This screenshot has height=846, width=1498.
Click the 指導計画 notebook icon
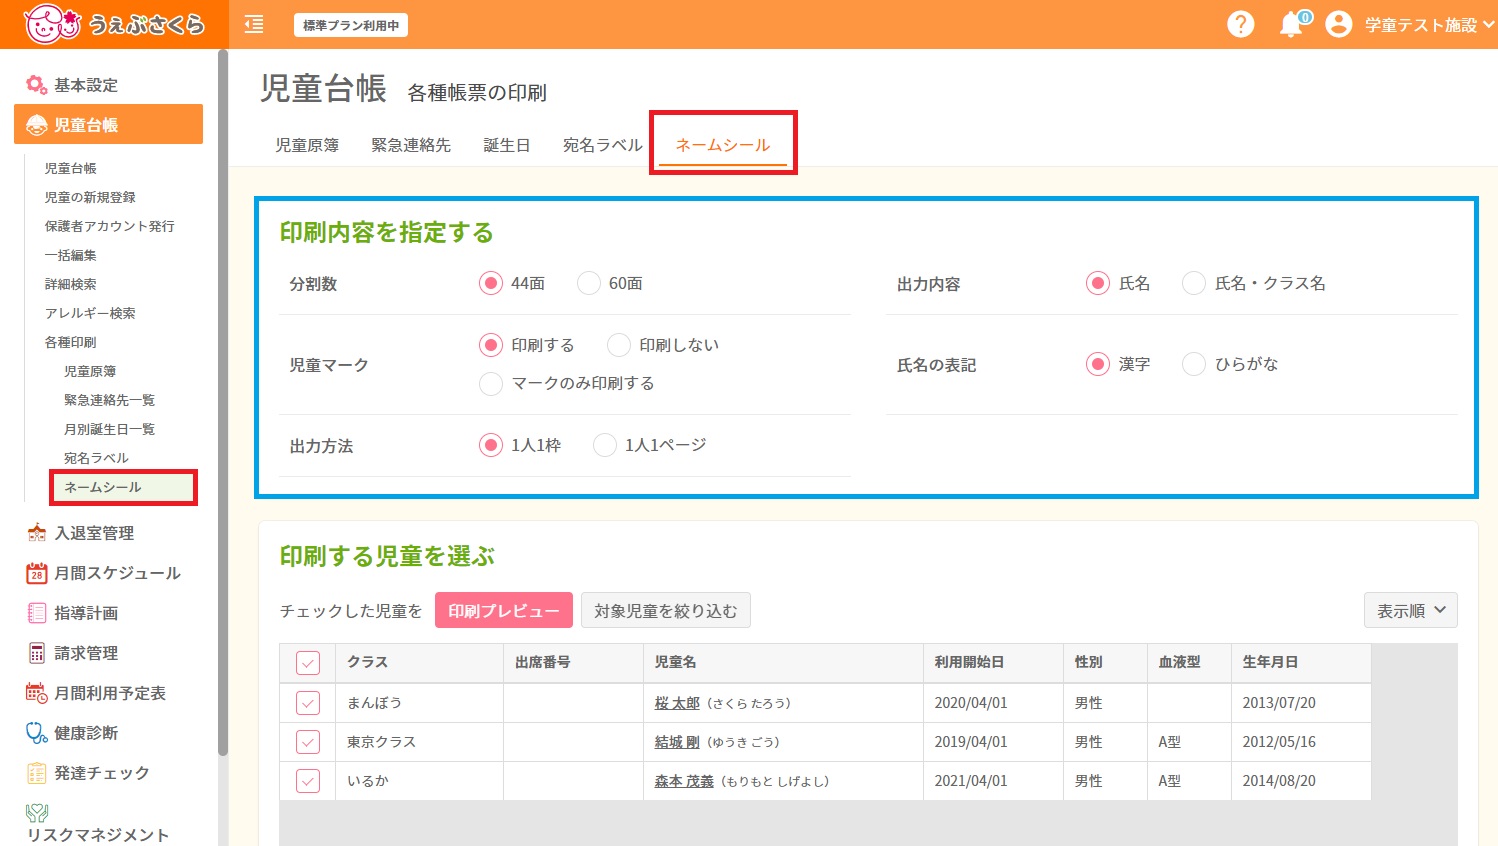(37, 613)
